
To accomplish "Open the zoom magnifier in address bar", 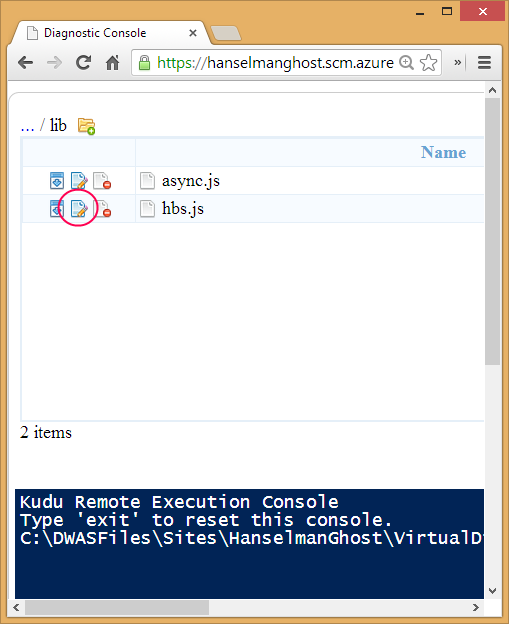I will (x=406, y=62).
